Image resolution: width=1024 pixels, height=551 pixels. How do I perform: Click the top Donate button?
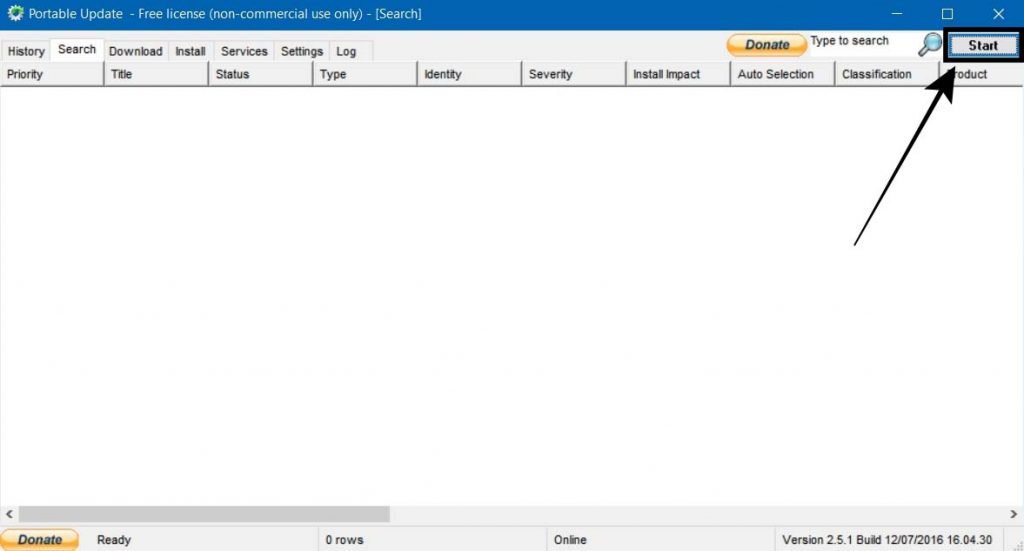coord(767,44)
